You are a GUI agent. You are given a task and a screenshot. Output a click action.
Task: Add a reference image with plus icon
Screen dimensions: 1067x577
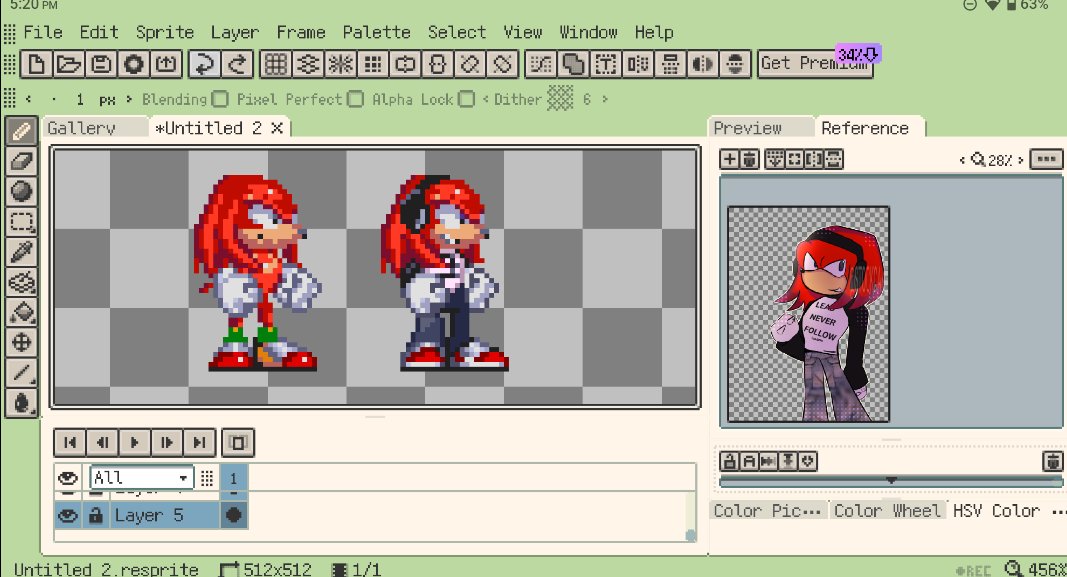[729, 159]
